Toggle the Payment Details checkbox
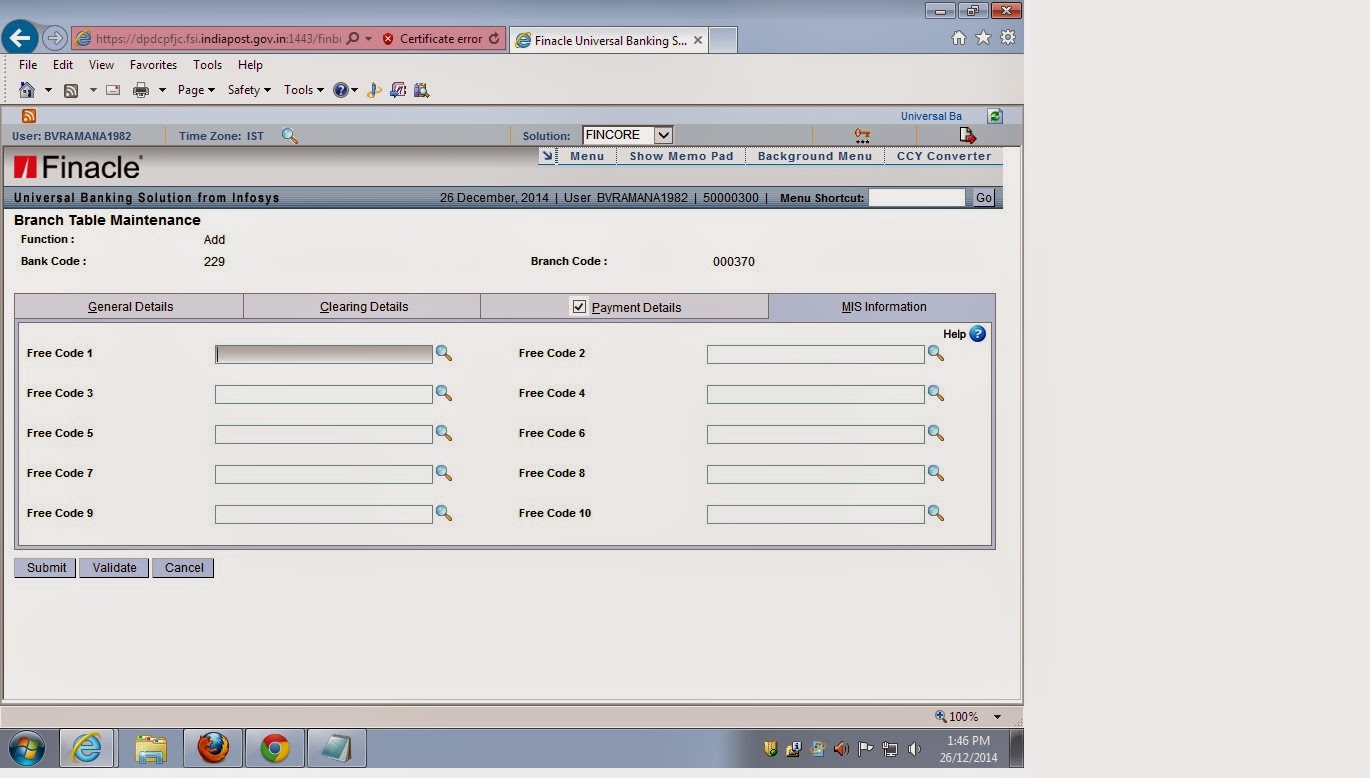1370x778 pixels. [580, 306]
